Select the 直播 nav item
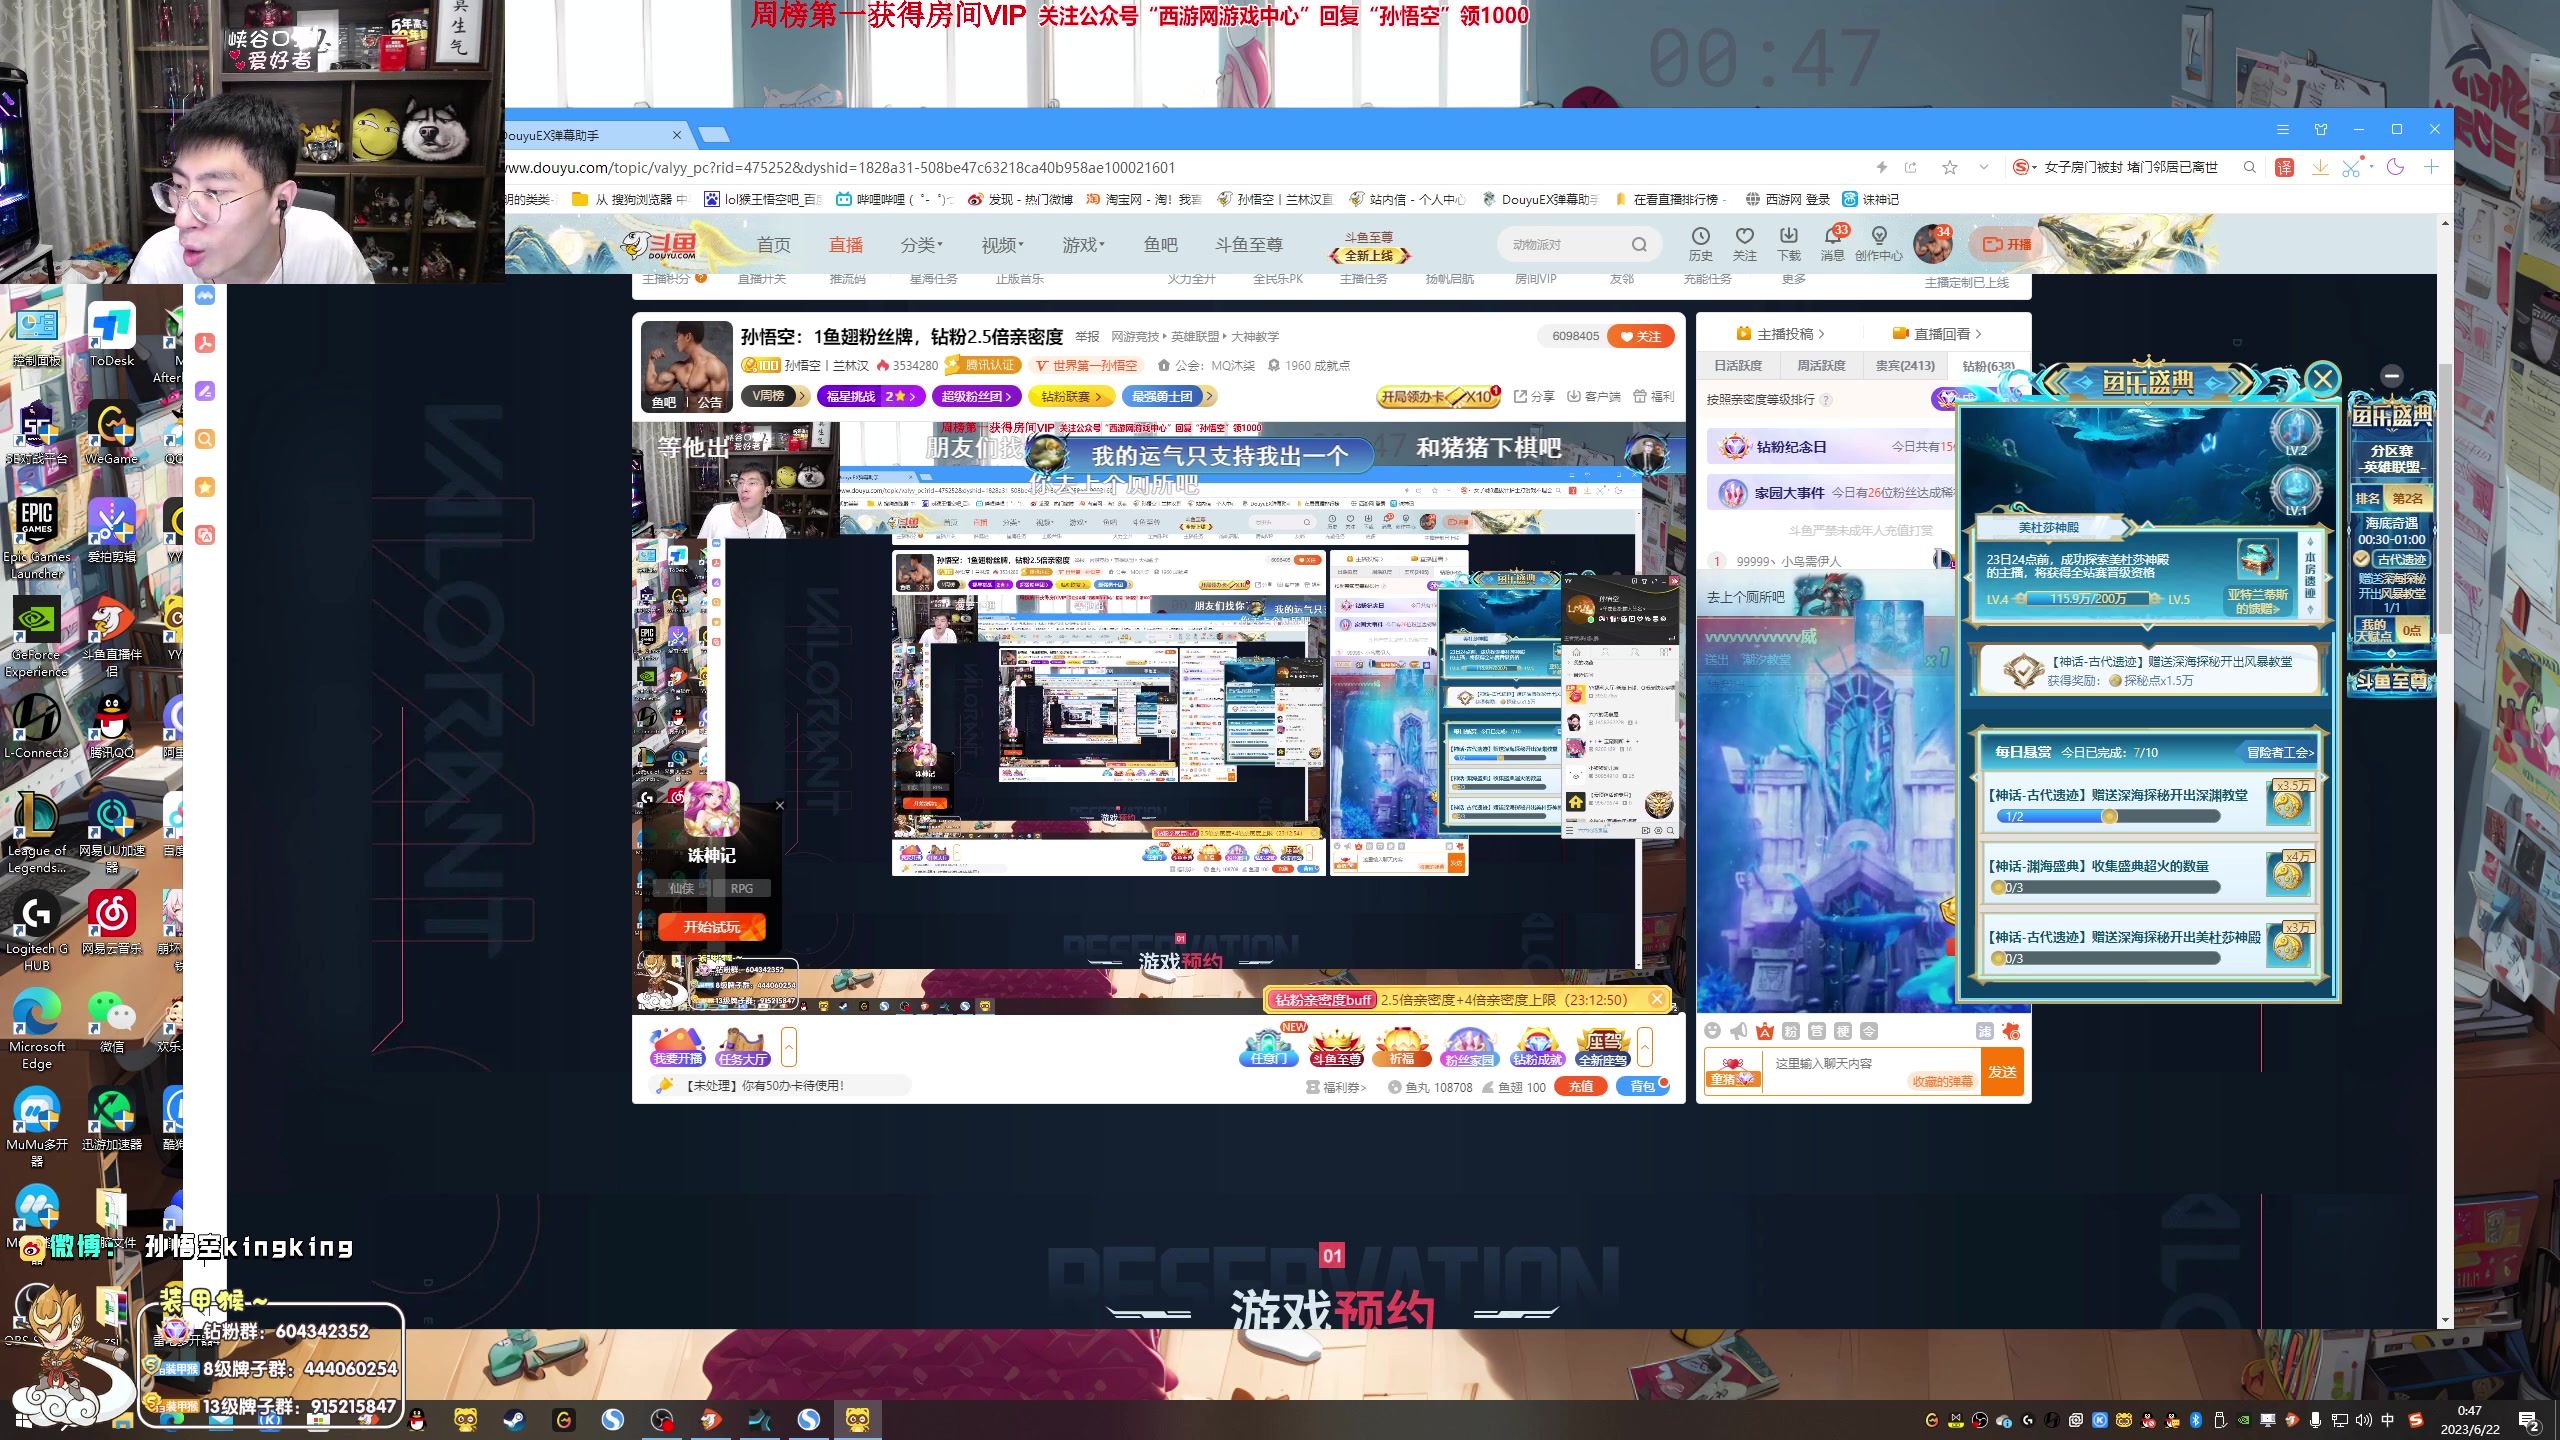Image resolution: width=2560 pixels, height=1440 pixels. coord(846,245)
